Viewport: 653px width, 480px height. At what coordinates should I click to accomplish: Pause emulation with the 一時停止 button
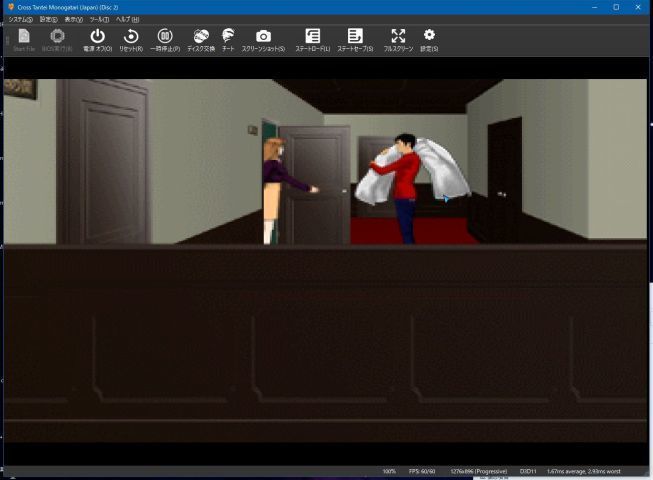tap(165, 40)
